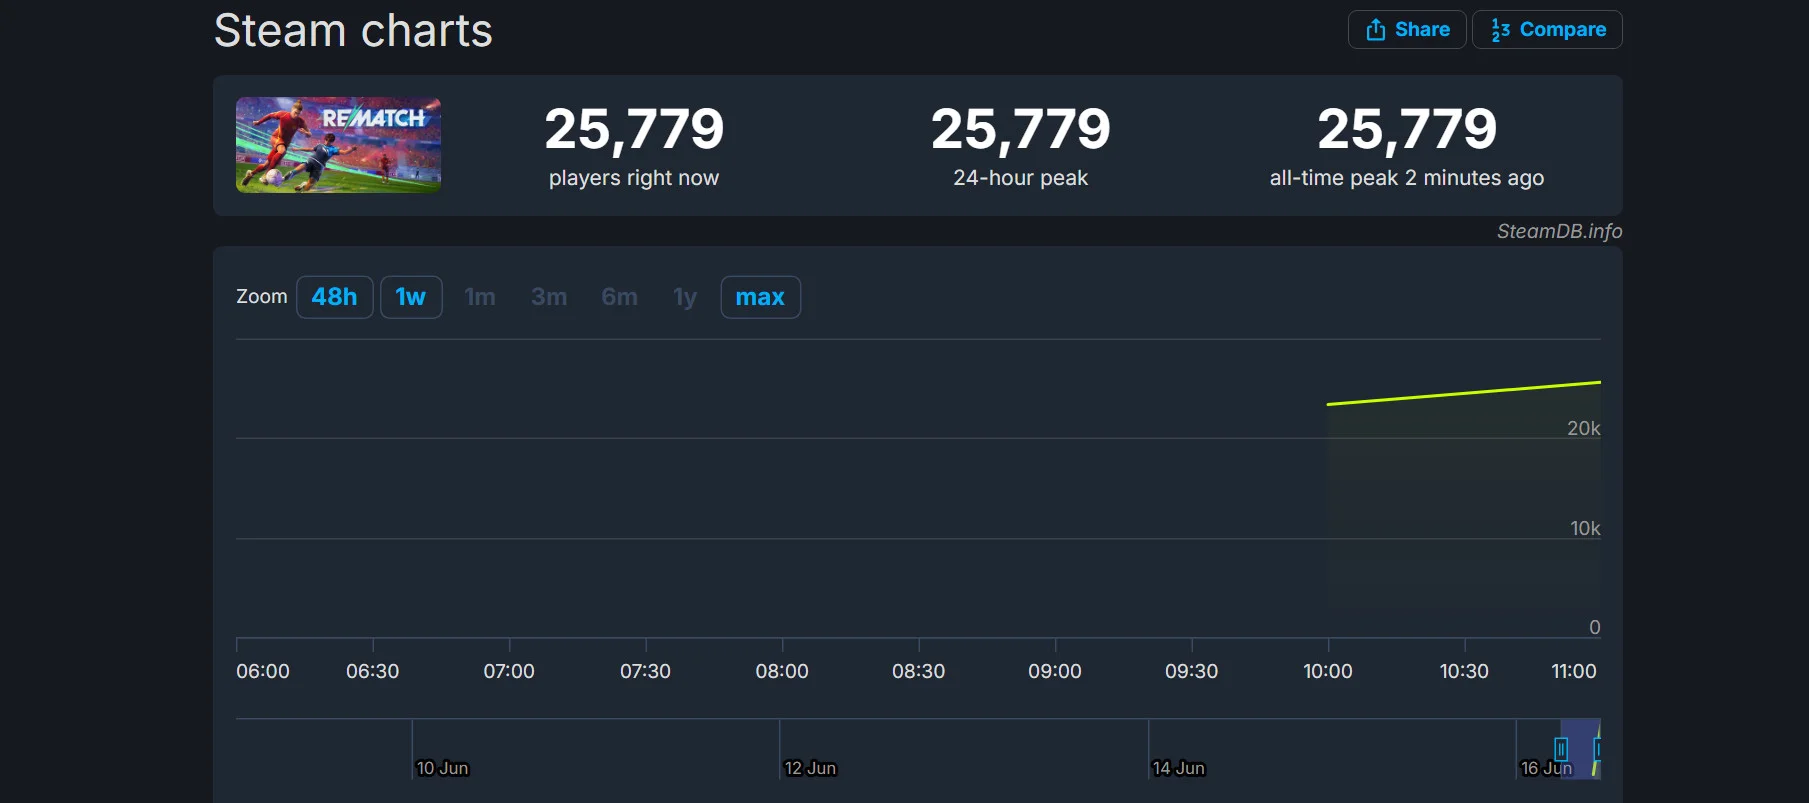This screenshot has height=803, width=1809.
Task: Set chart zoom to 48h
Action: coord(334,297)
